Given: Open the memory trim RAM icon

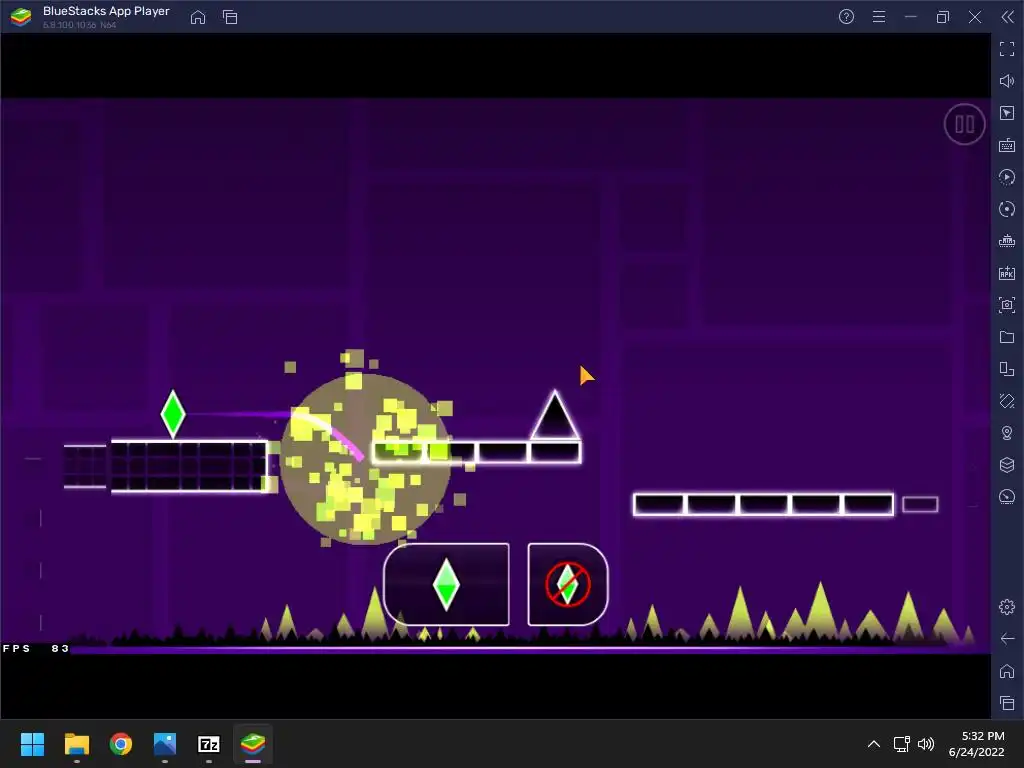Looking at the screenshot, I should (1007, 241).
